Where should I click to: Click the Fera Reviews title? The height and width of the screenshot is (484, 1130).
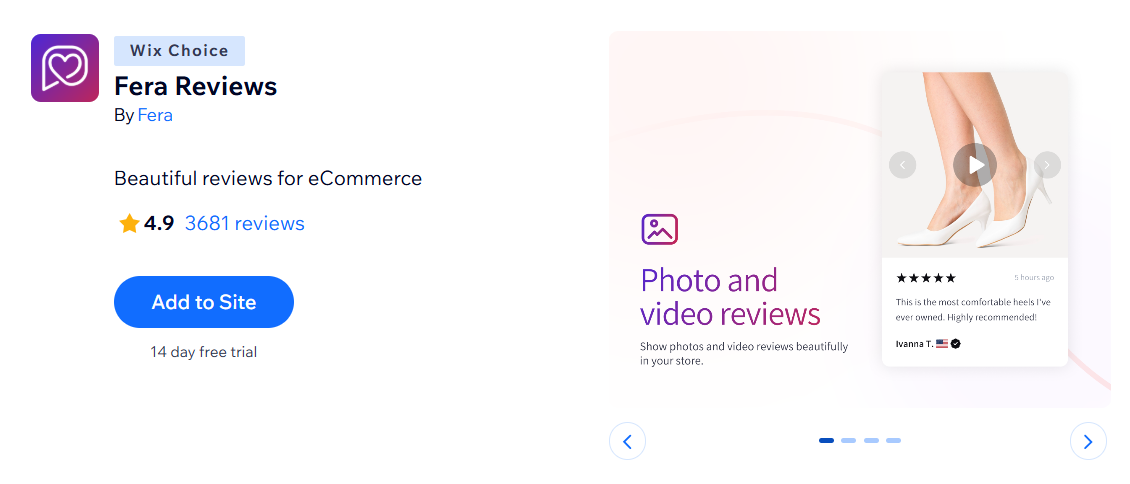[195, 86]
